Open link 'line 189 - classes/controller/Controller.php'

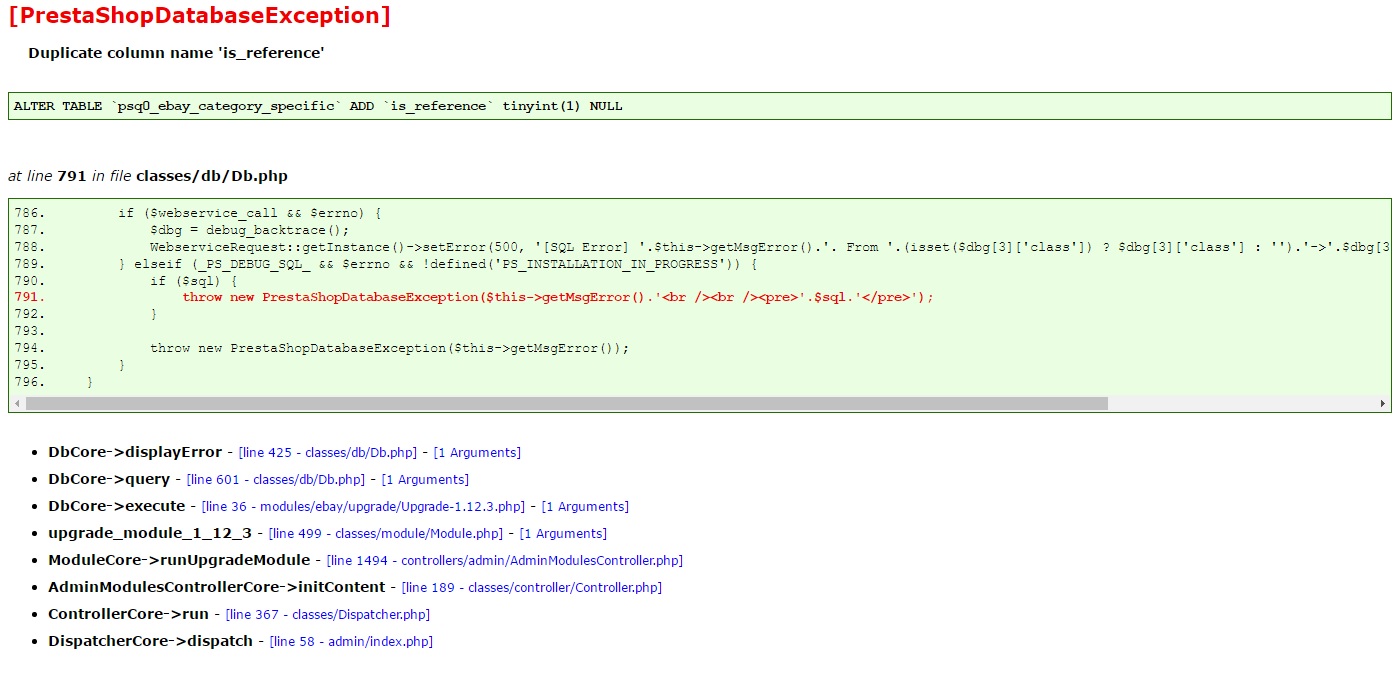(x=532, y=588)
